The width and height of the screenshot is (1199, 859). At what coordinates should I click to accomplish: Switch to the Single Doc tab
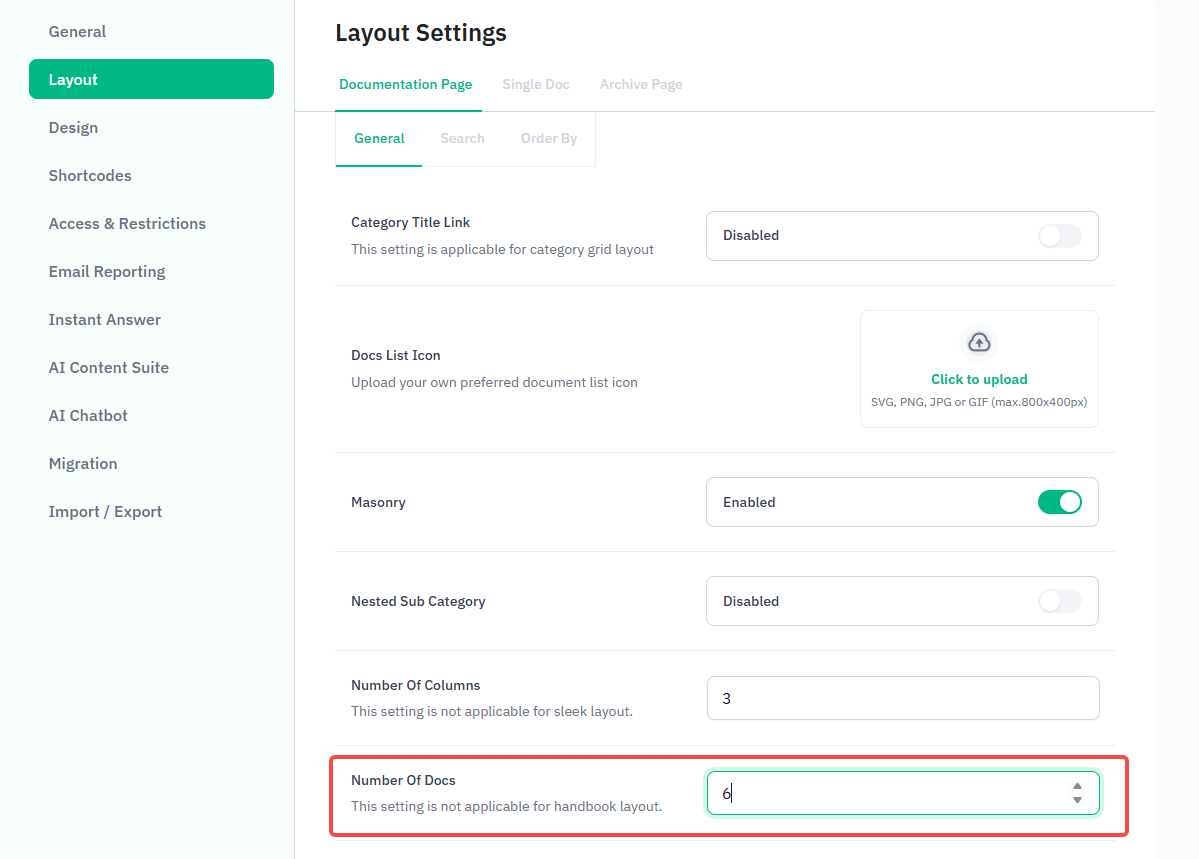pos(535,85)
